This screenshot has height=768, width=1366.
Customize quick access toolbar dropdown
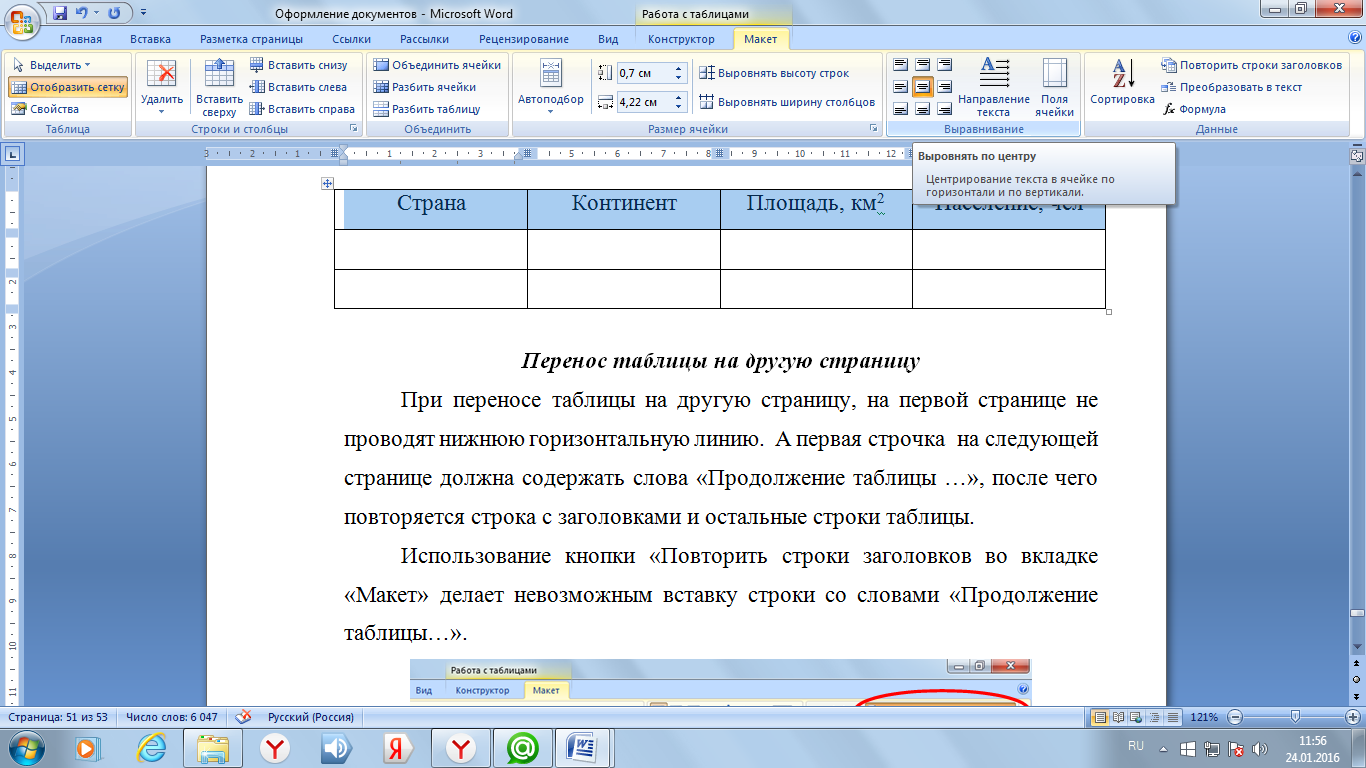click(x=143, y=13)
